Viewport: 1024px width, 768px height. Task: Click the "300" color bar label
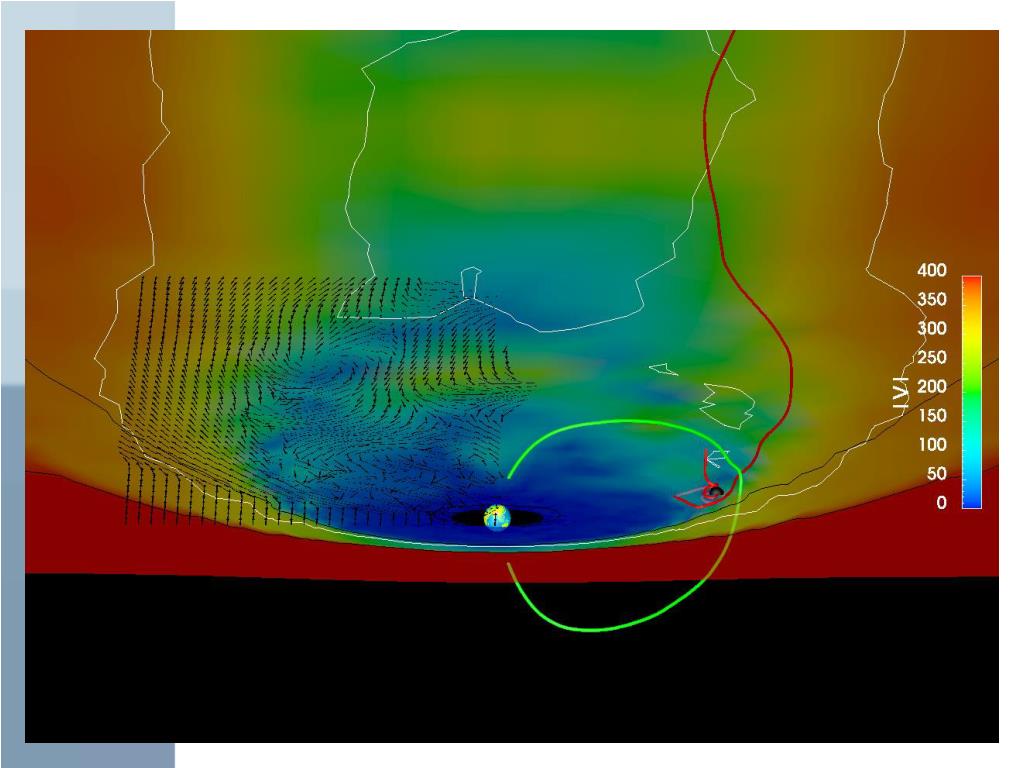tap(931, 328)
